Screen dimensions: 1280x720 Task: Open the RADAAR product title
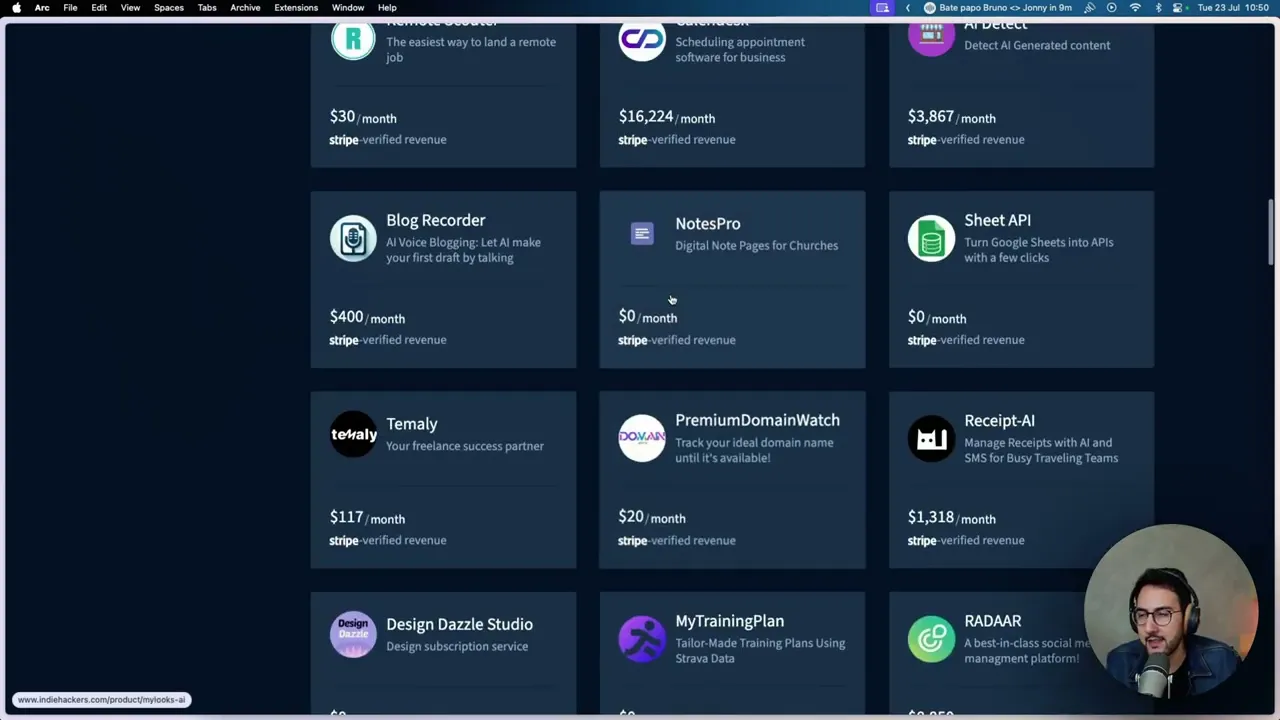992,621
